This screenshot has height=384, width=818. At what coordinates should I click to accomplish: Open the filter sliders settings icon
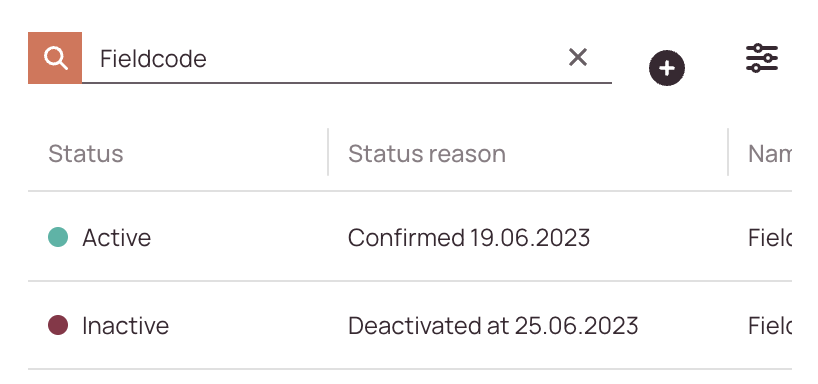tap(762, 58)
